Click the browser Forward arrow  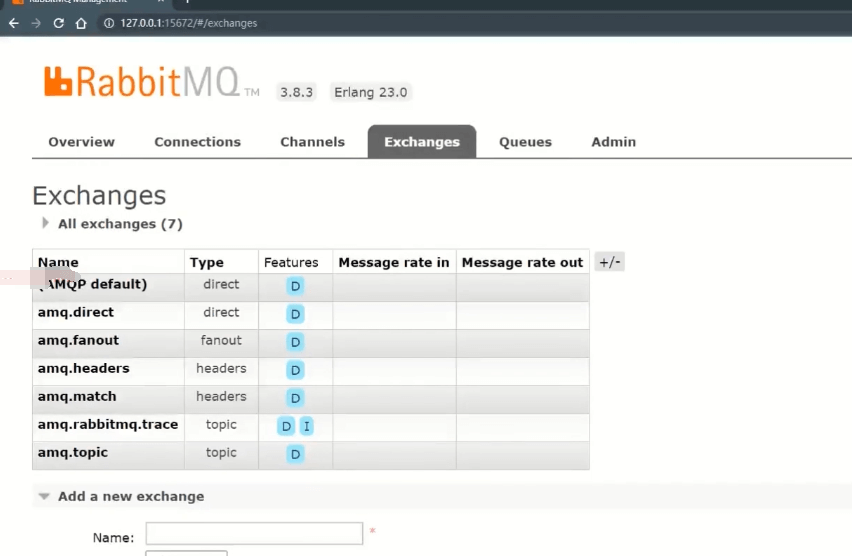(x=36, y=23)
